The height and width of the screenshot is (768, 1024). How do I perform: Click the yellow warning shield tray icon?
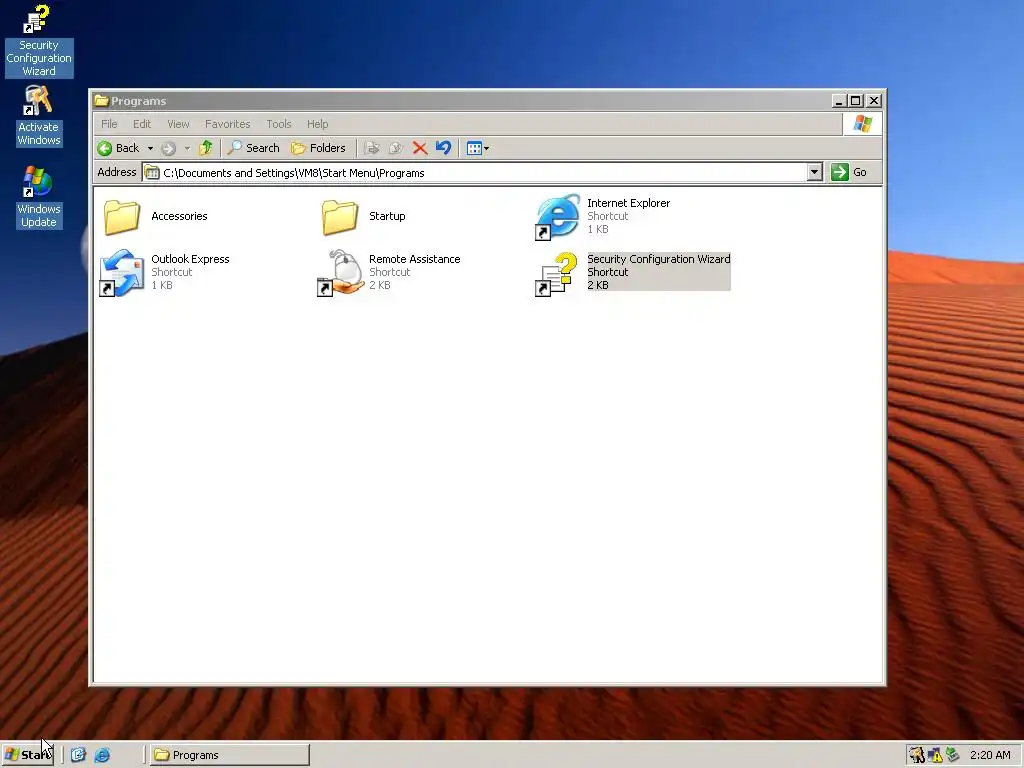935,755
